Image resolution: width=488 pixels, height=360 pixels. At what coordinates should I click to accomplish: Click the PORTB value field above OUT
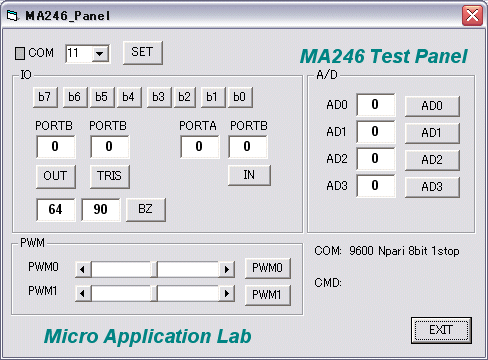[x=56, y=147]
